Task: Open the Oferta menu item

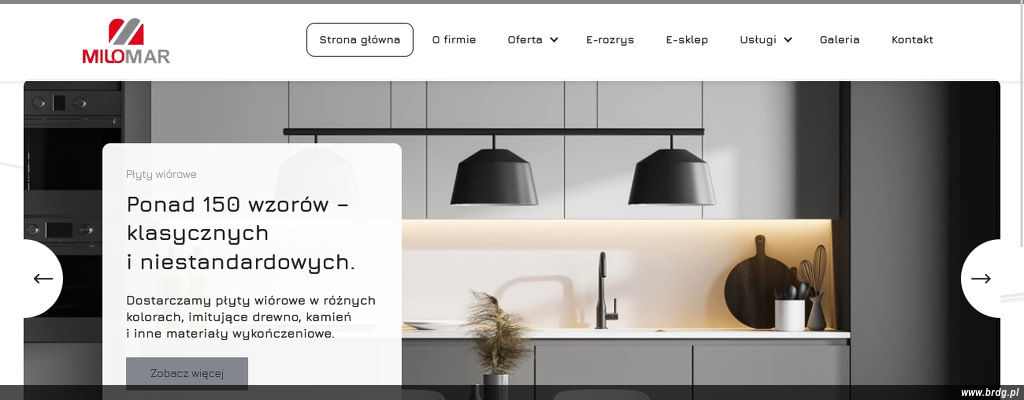Action: coord(525,40)
